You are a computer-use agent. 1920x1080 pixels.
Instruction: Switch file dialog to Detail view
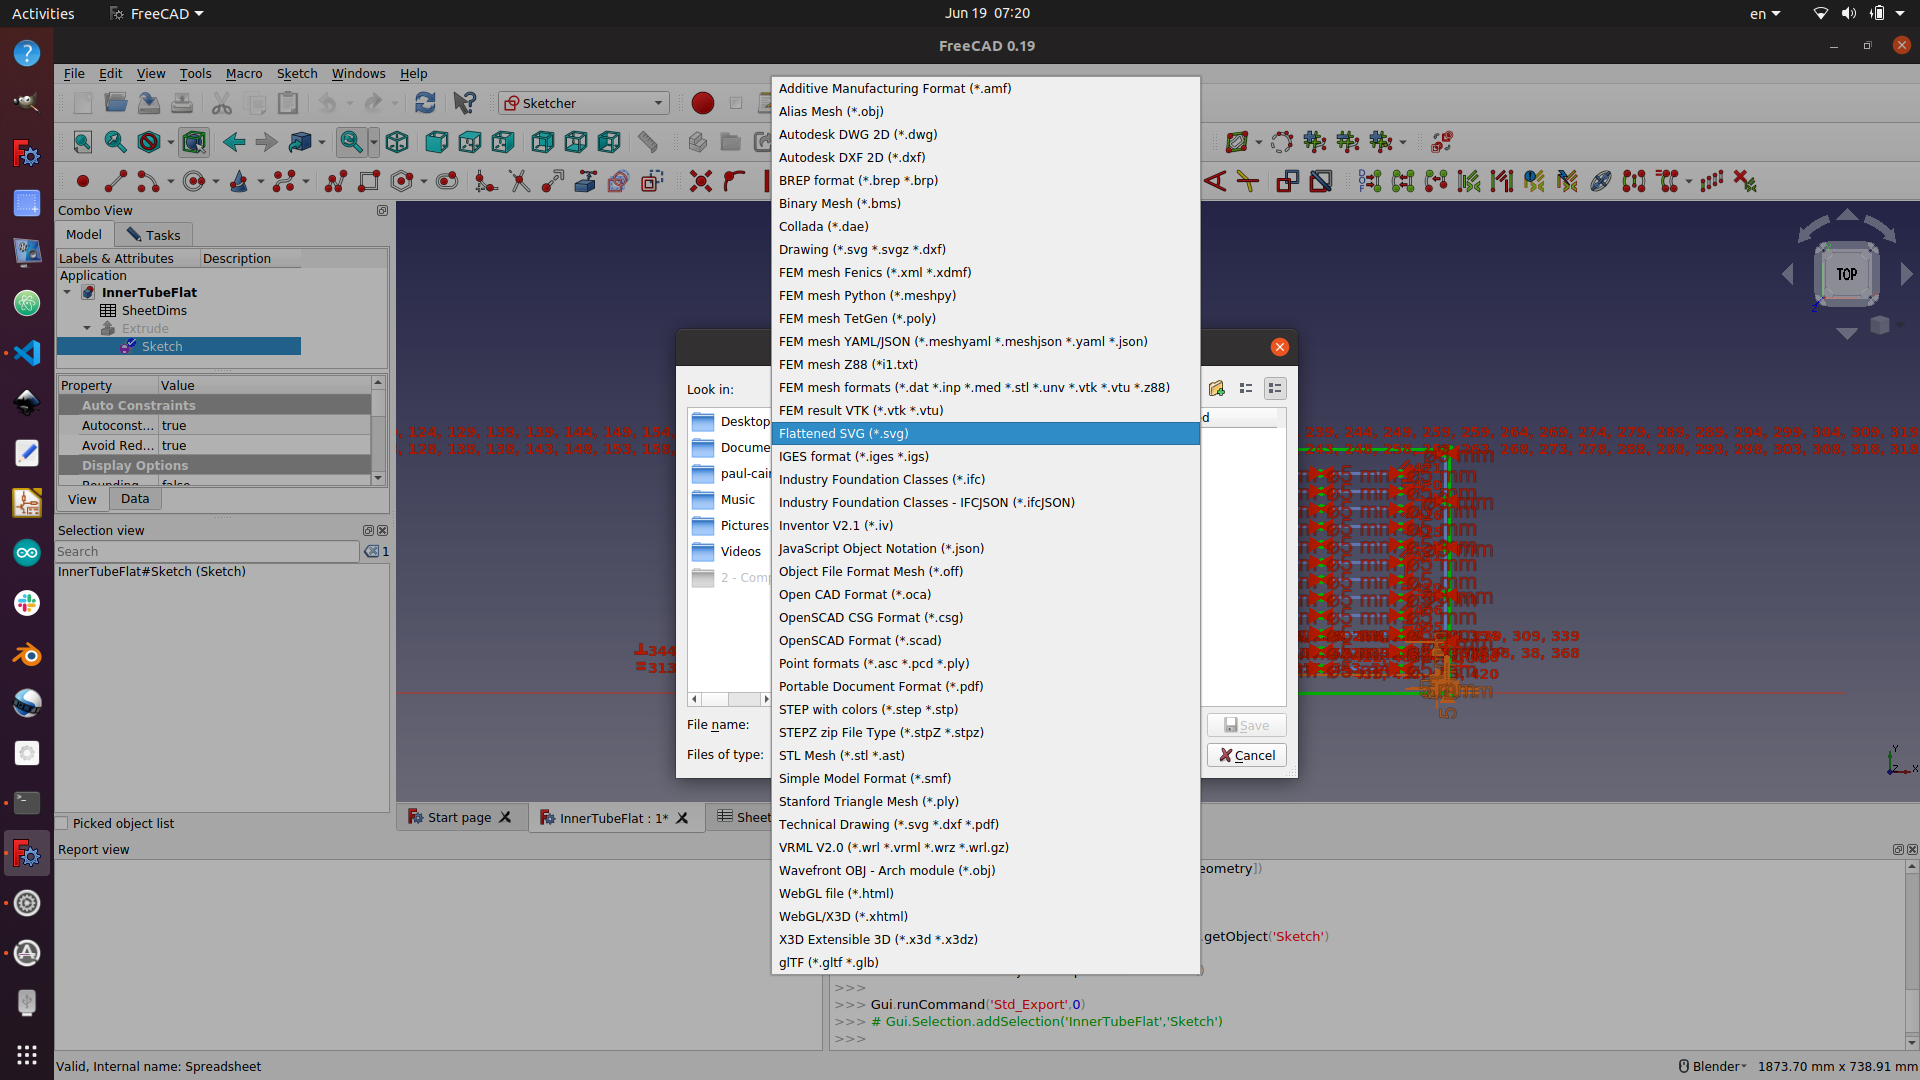(1275, 388)
